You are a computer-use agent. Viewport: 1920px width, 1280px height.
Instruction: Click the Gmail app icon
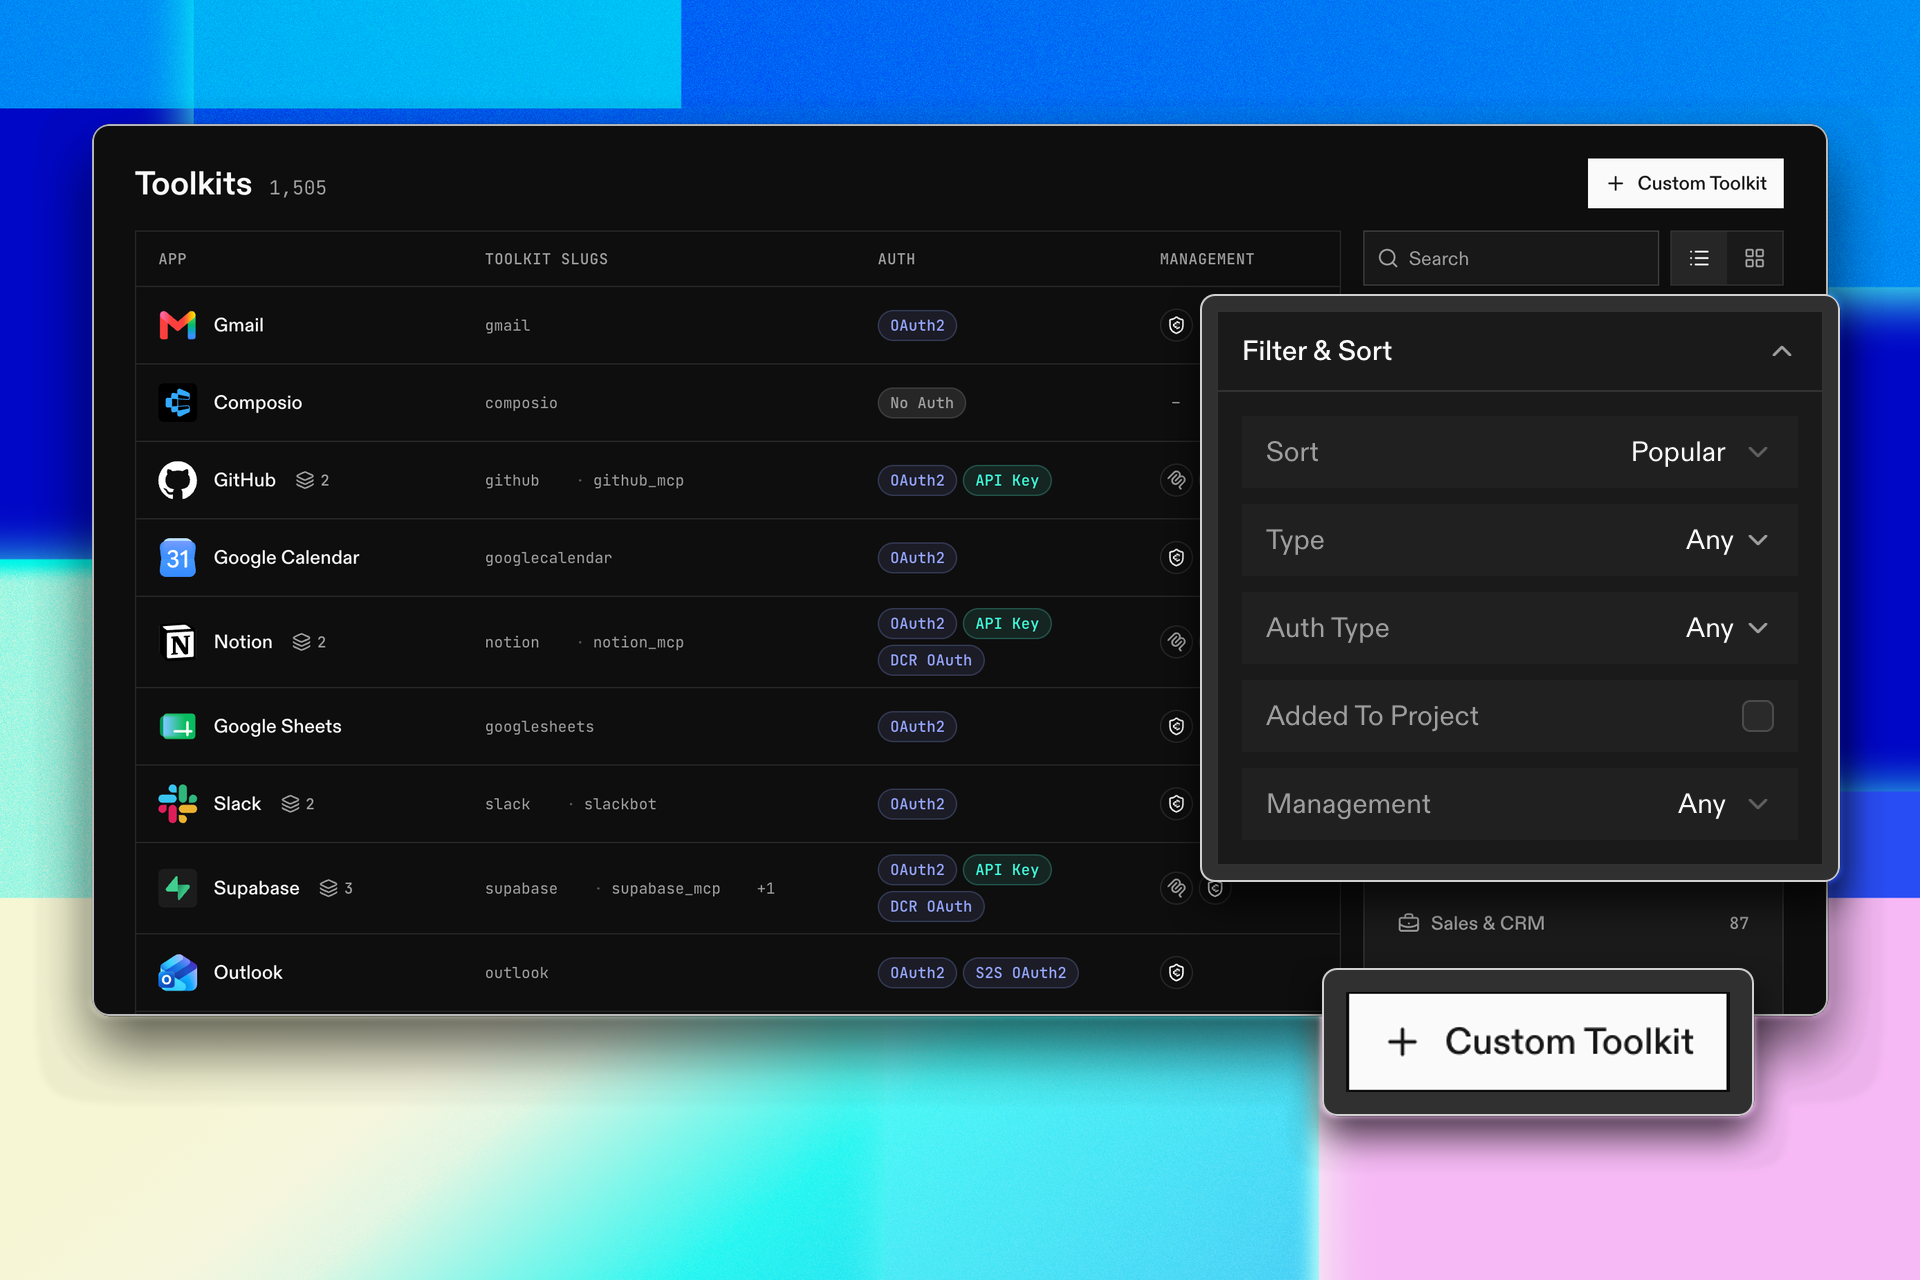coord(178,325)
